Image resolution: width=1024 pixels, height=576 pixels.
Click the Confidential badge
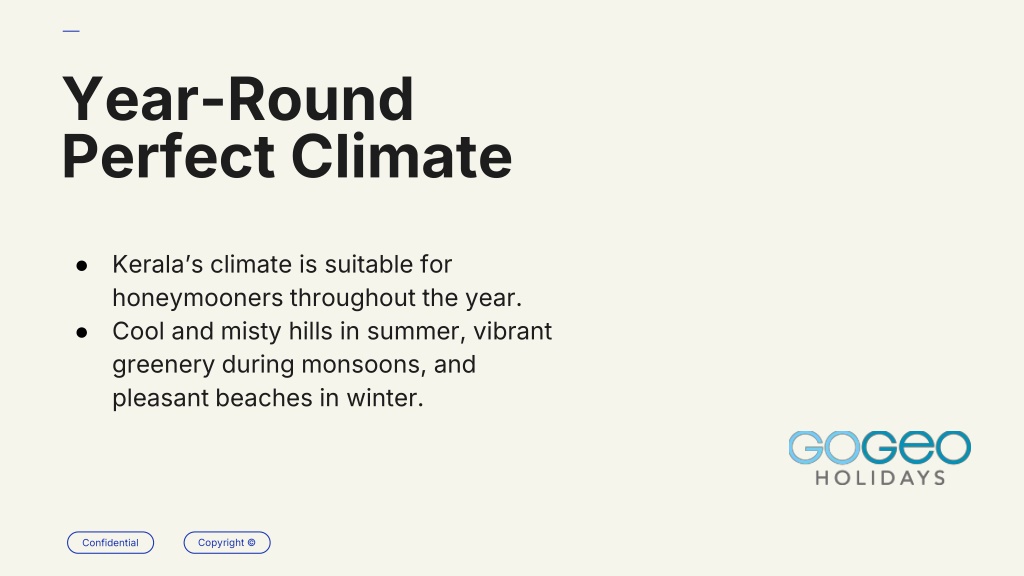(110, 543)
